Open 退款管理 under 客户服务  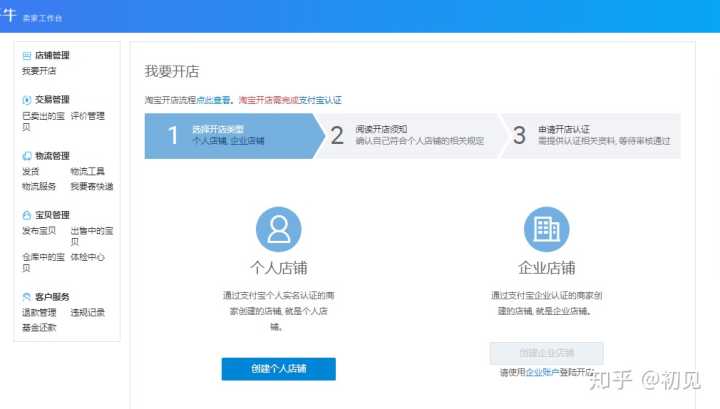point(39,312)
